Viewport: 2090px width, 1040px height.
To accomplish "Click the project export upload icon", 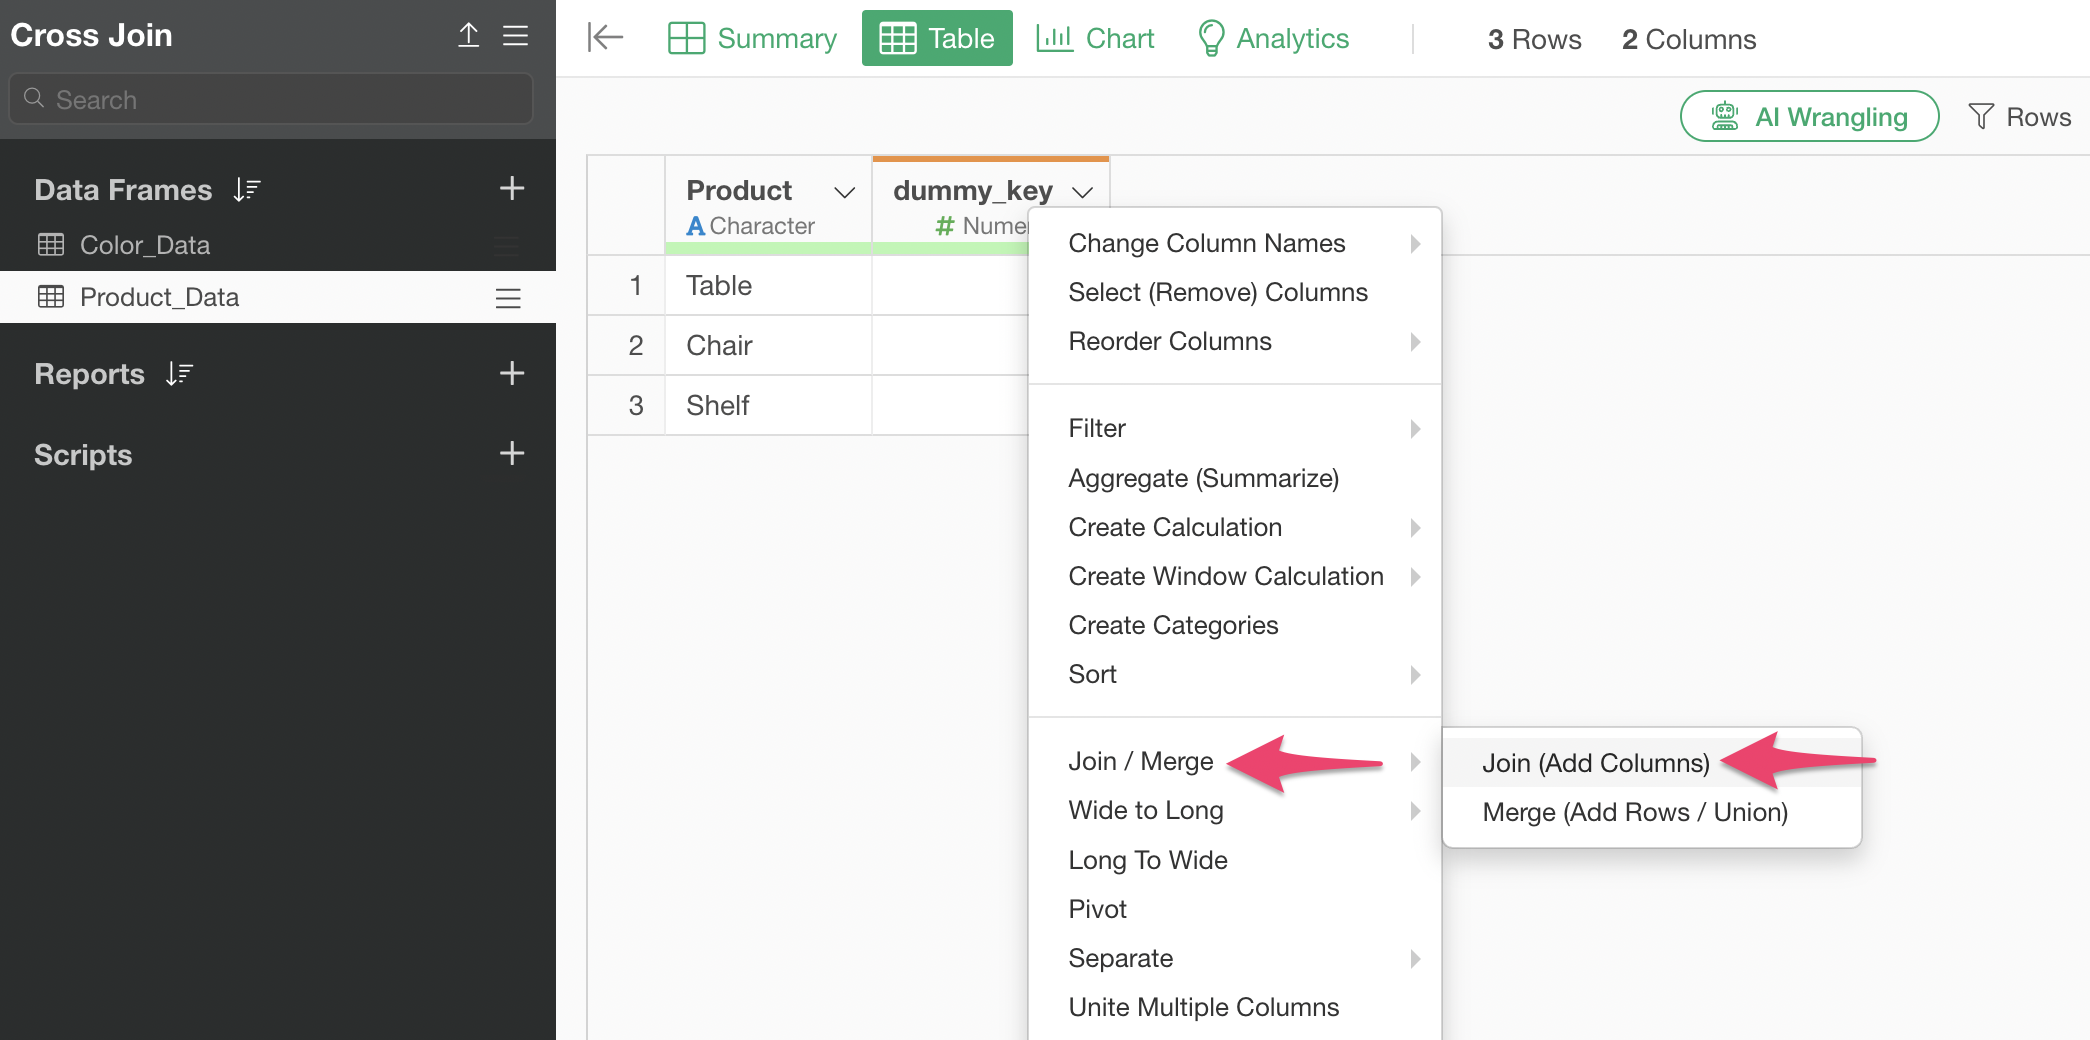I will [468, 36].
